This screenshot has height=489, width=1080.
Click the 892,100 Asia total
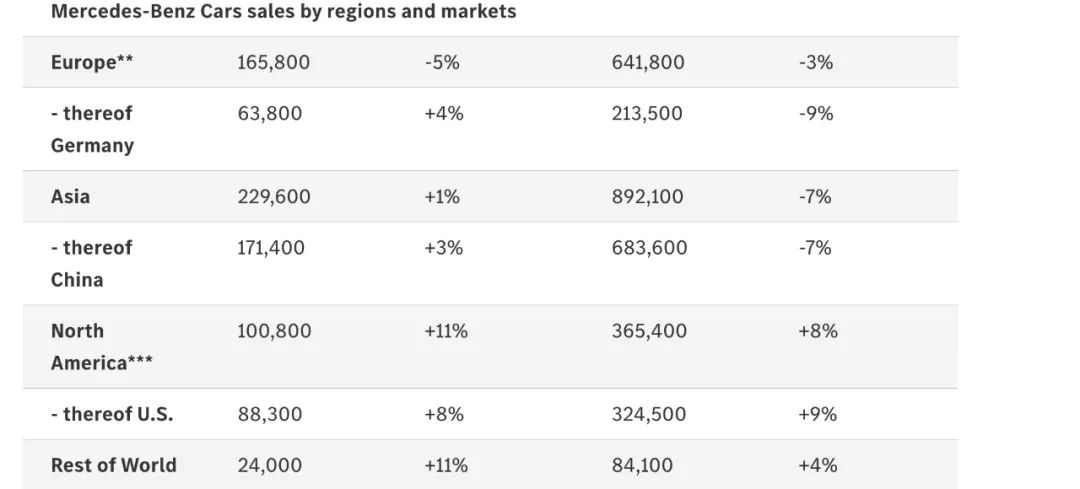pyautogui.click(x=647, y=197)
